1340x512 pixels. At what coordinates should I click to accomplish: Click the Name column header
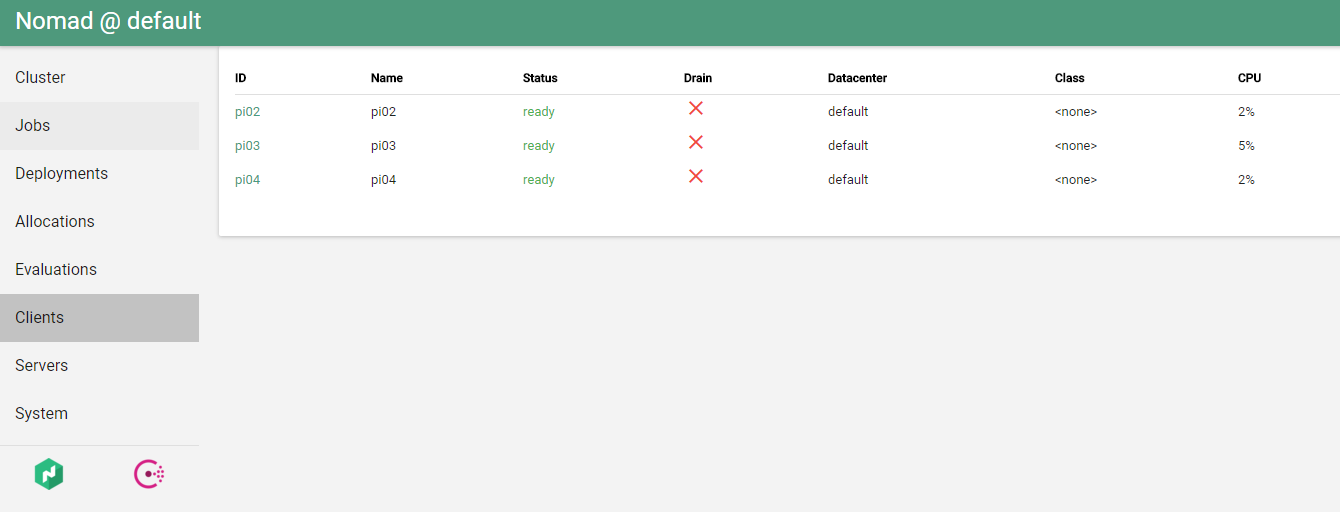[387, 78]
